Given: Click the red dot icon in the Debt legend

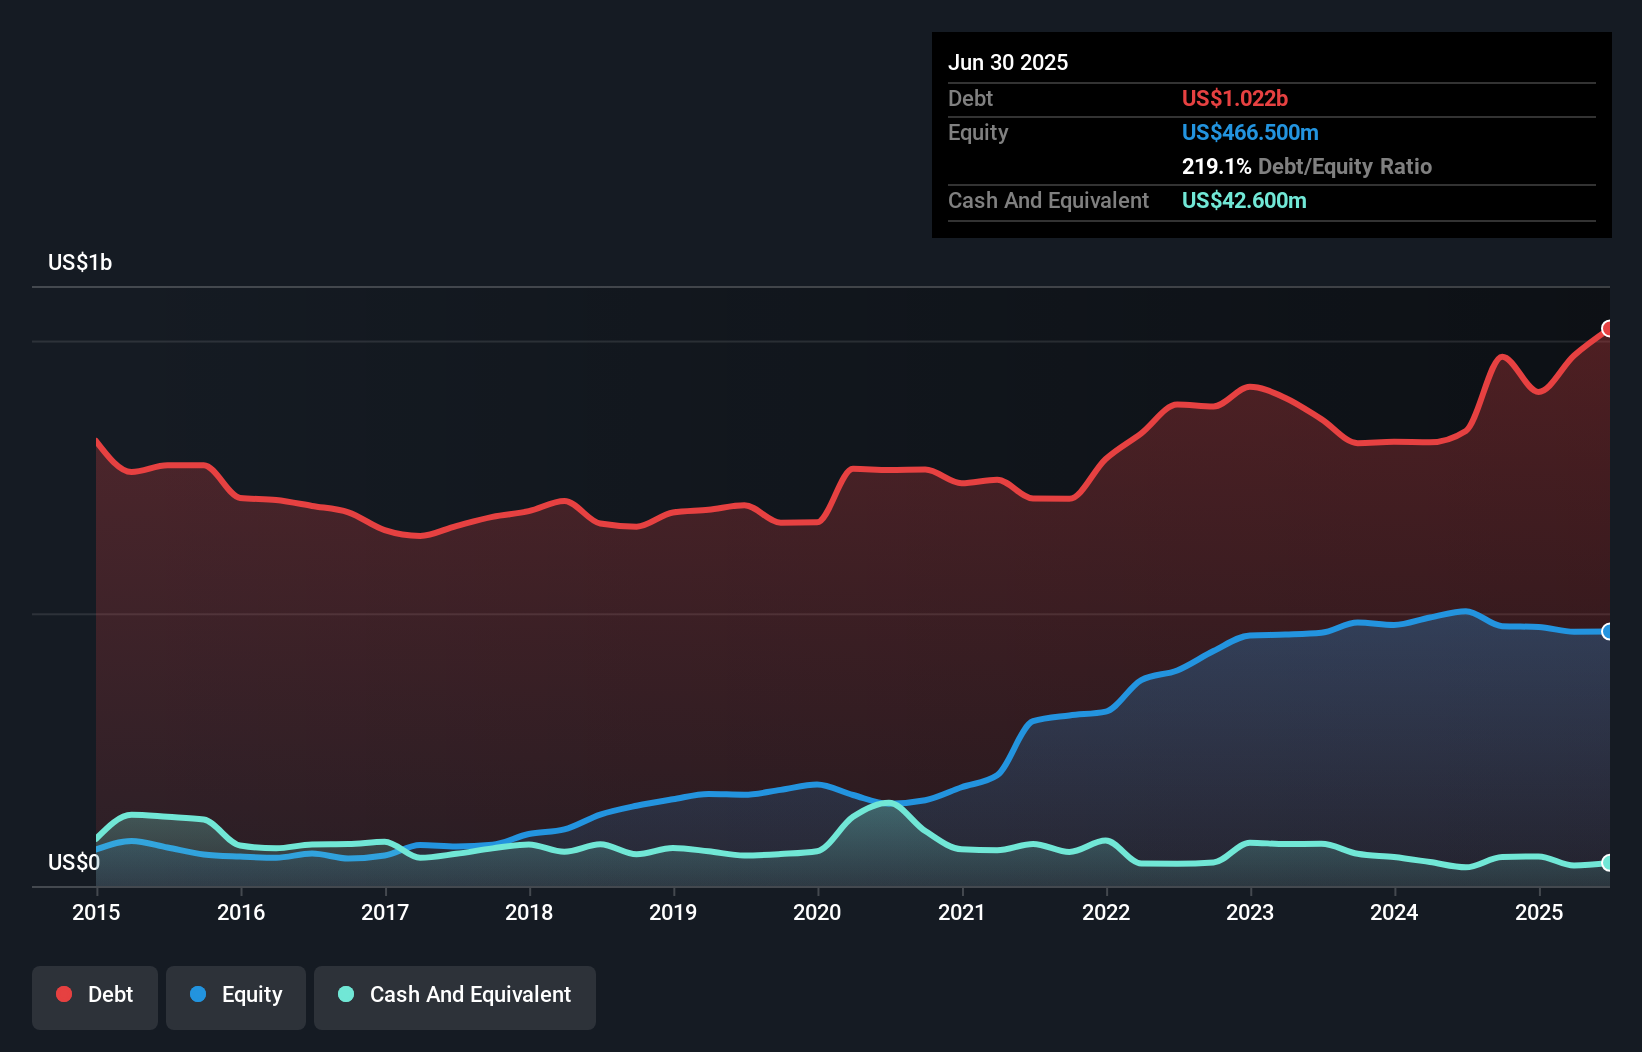Looking at the screenshot, I should 64,994.
